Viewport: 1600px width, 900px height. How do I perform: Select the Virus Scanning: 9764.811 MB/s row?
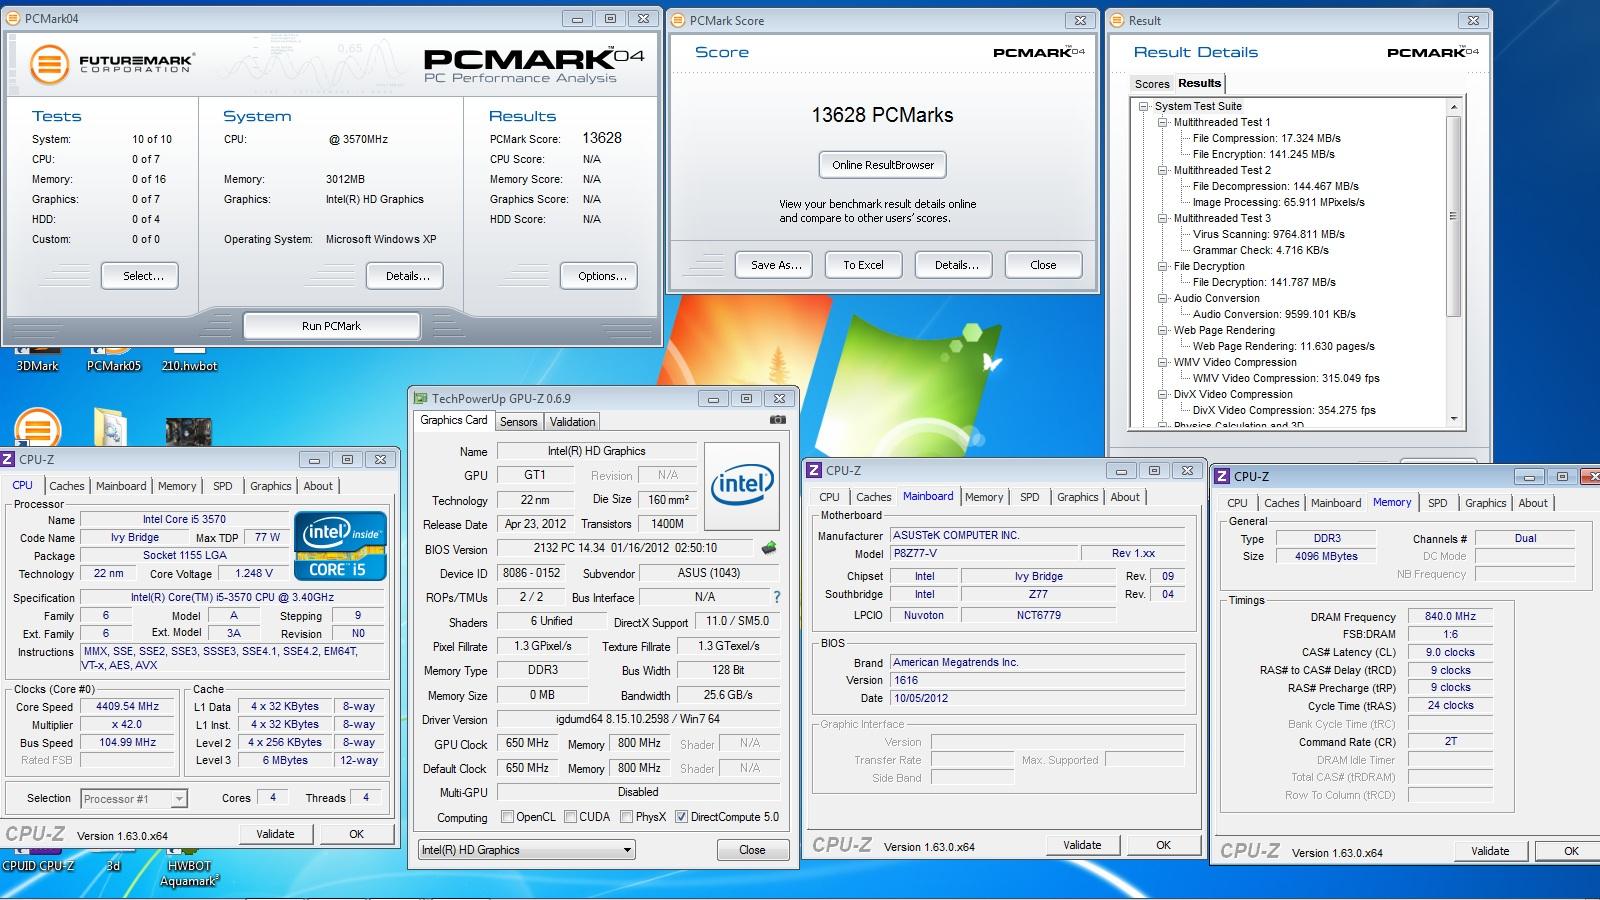[1268, 234]
